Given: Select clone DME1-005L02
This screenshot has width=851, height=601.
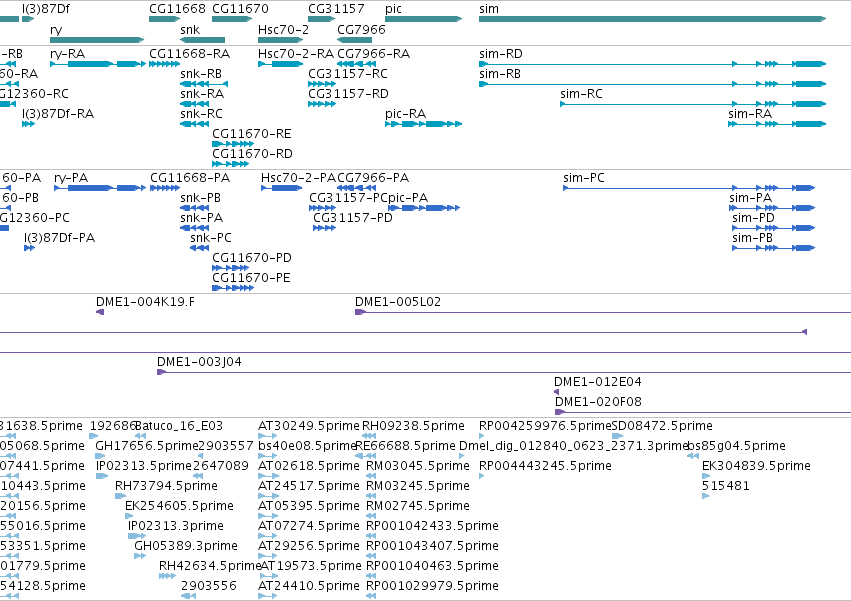Looking at the screenshot, I should coord(603,312).
